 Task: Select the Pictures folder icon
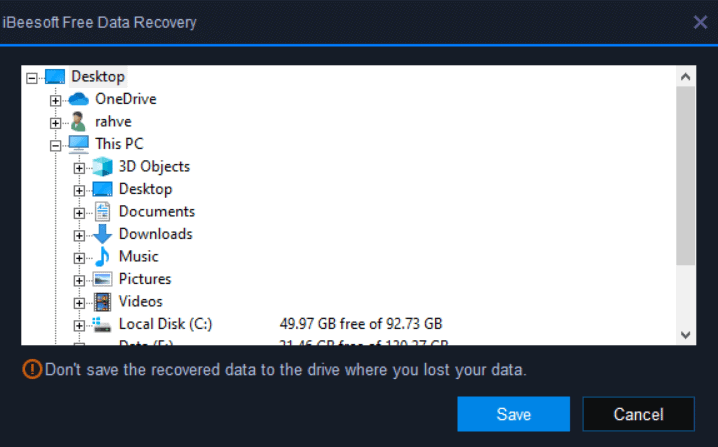point(102,279)
